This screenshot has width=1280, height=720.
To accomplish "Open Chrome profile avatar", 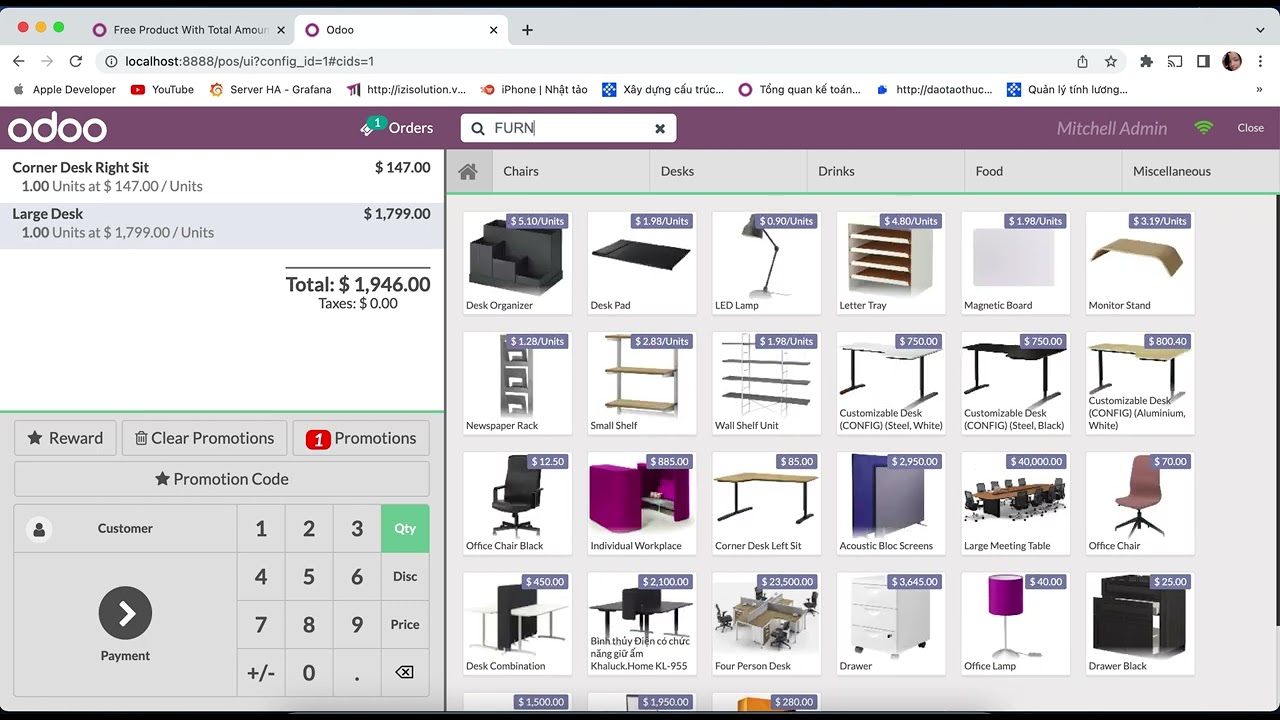I will (x=1232, y=61).
